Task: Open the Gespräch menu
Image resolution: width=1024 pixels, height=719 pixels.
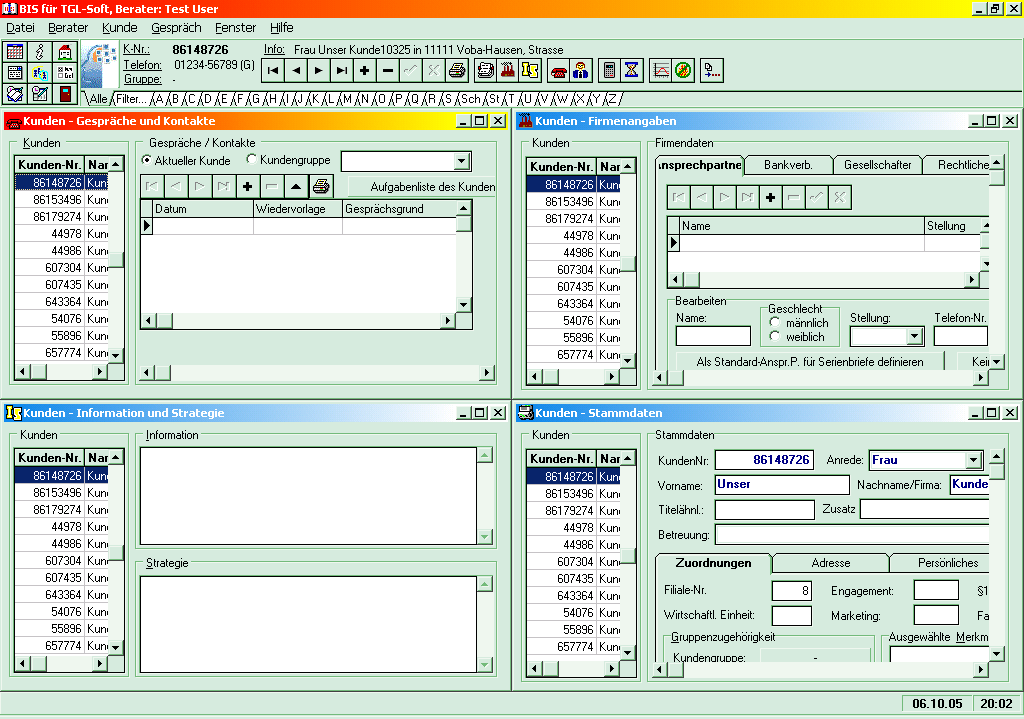Action: (x=176, y=27)
